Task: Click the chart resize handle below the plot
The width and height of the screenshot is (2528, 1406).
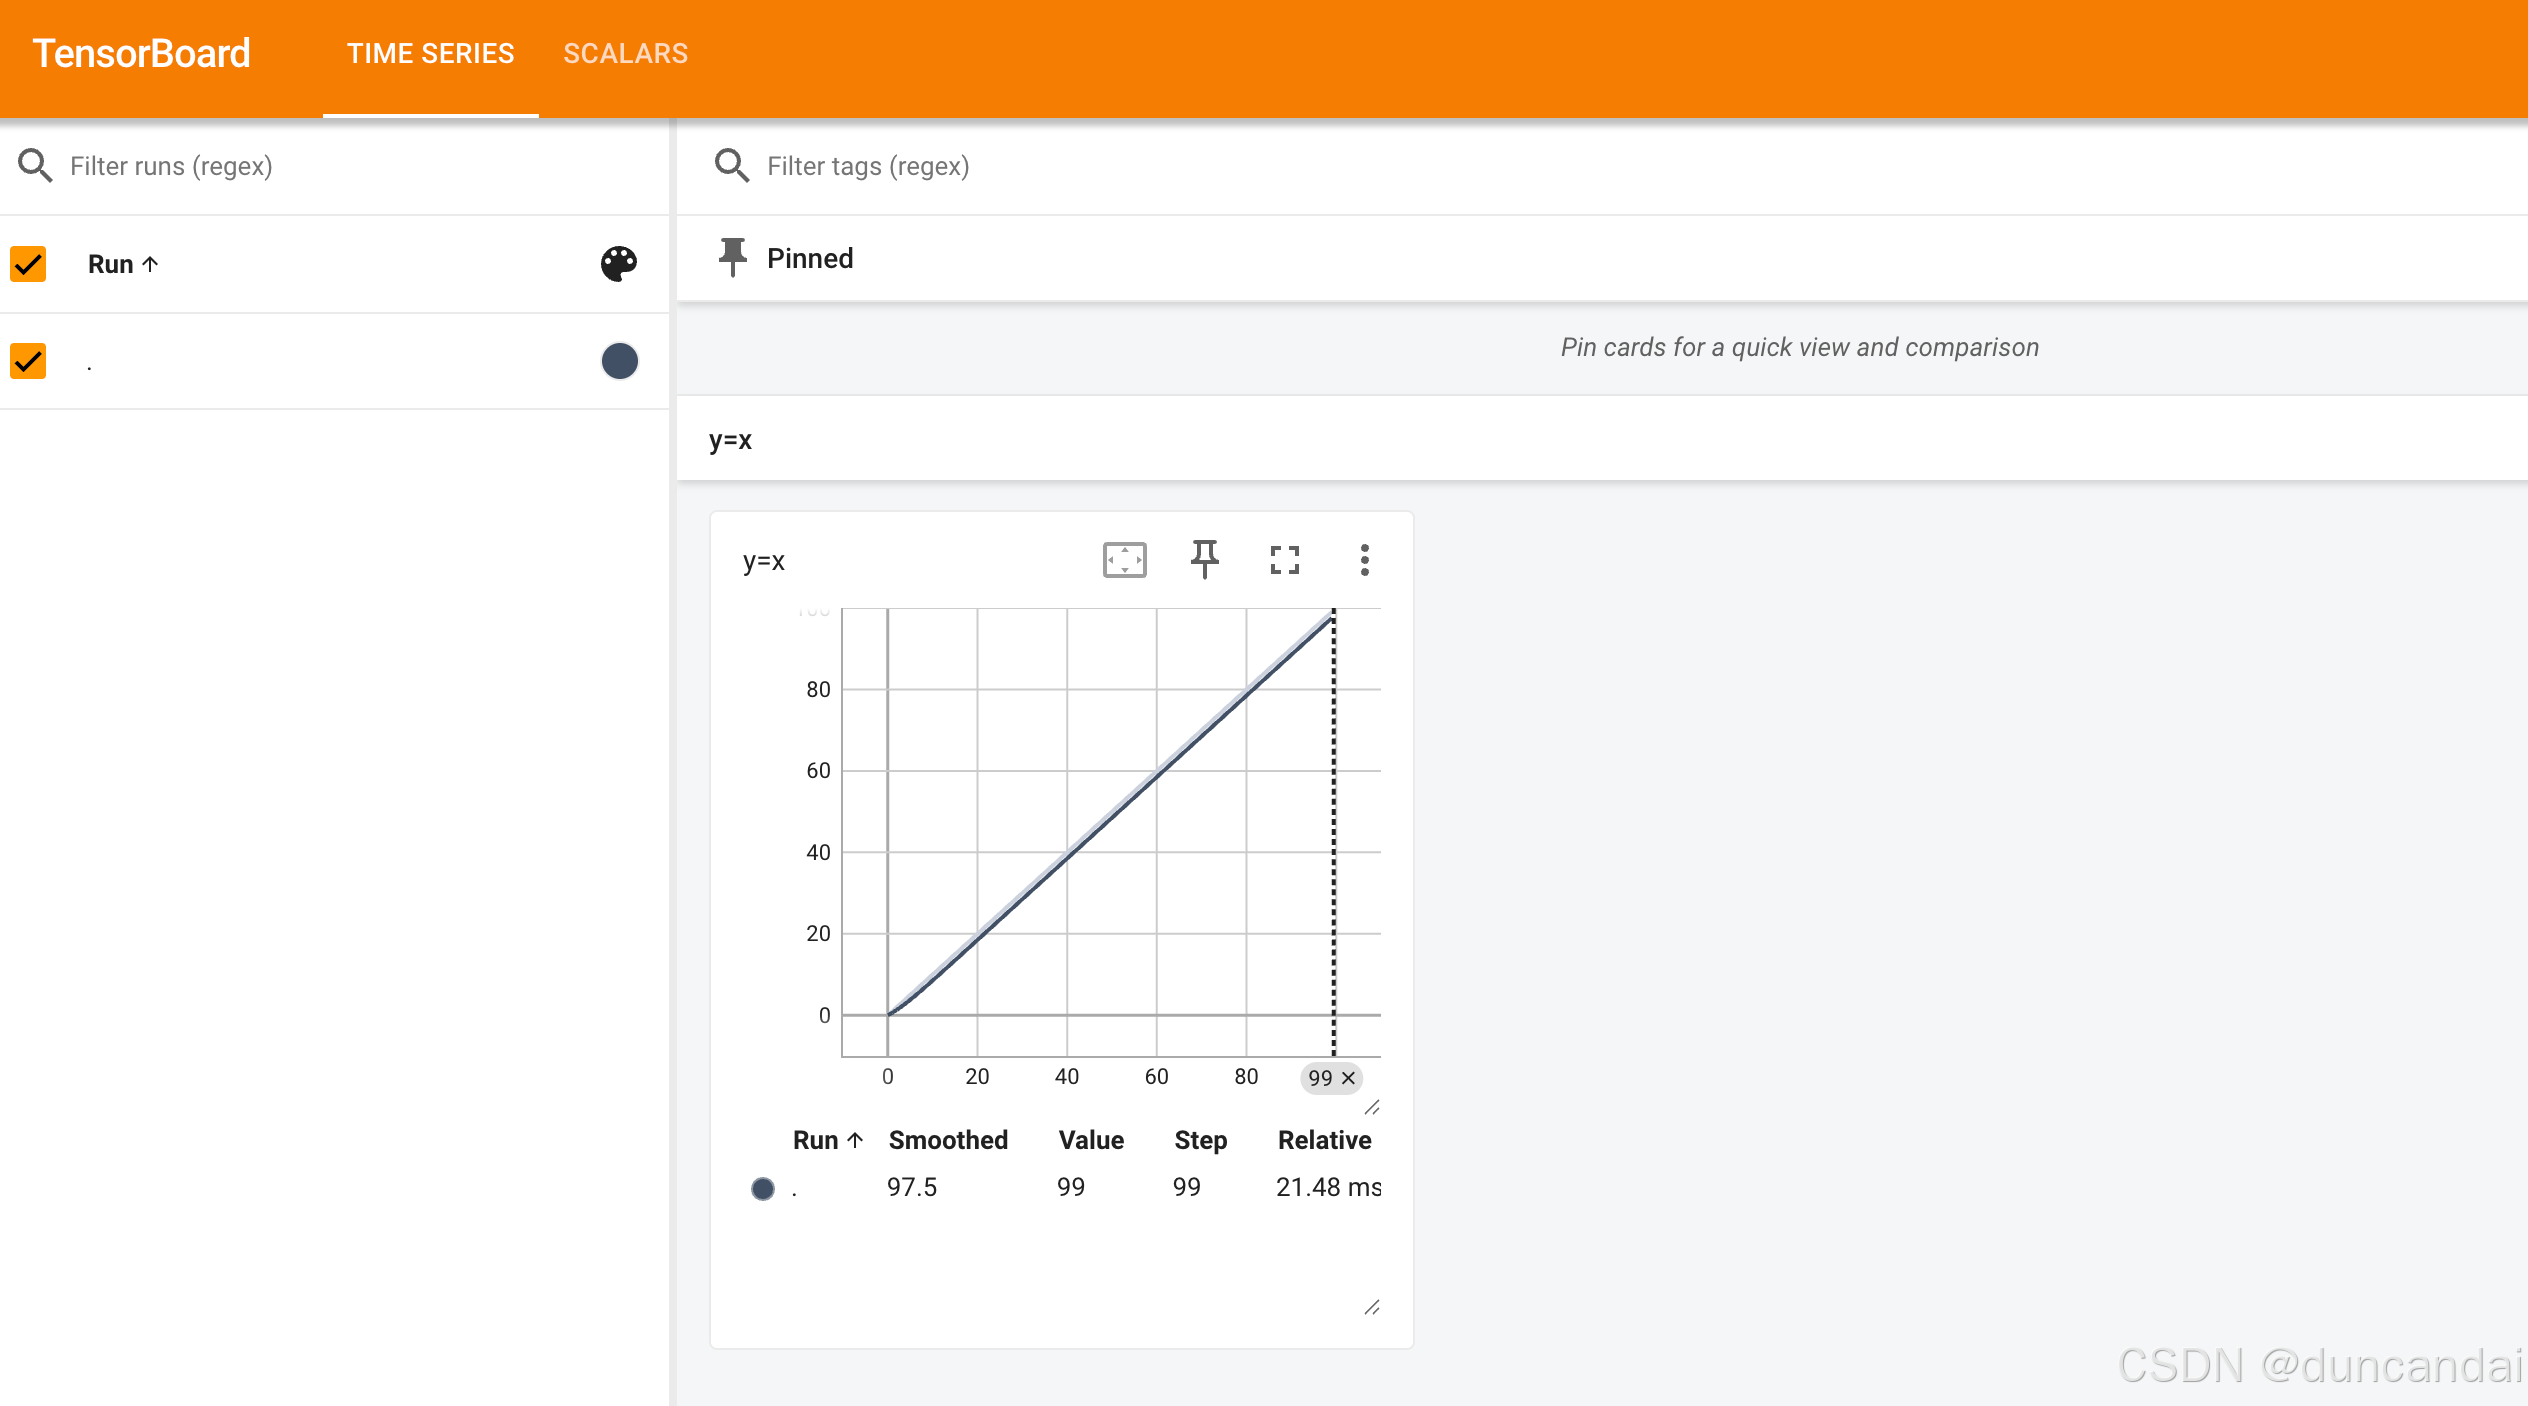Action: tap(1372, 1108)
